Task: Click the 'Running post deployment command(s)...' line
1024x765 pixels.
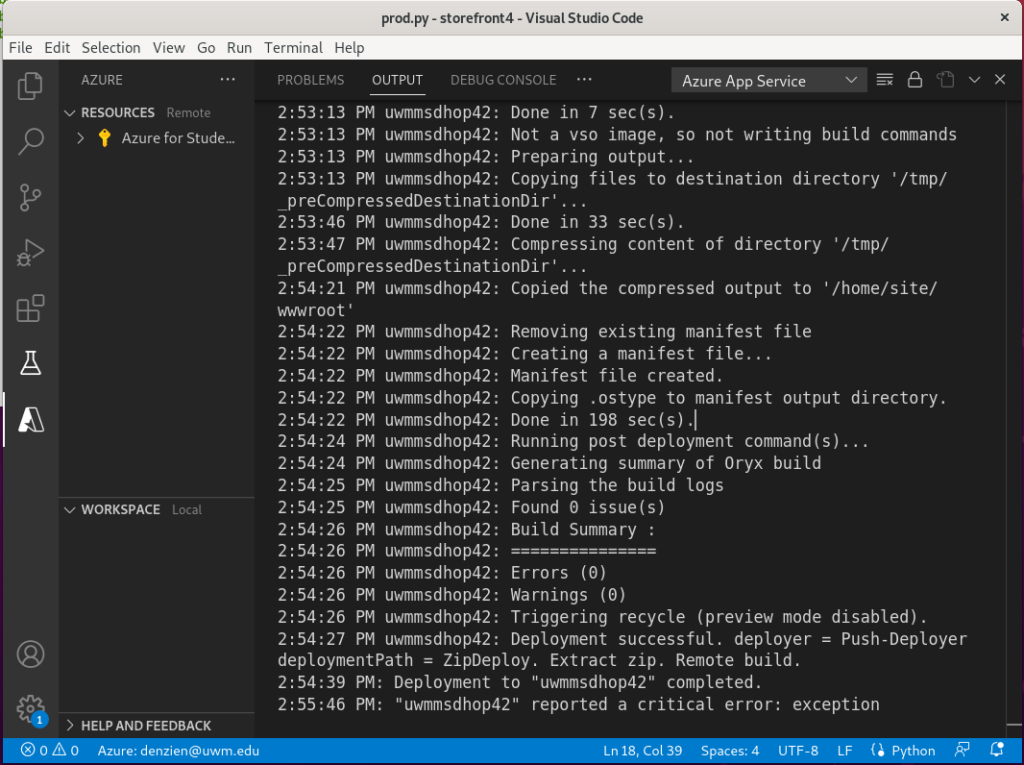Action: tap(573, 441)
